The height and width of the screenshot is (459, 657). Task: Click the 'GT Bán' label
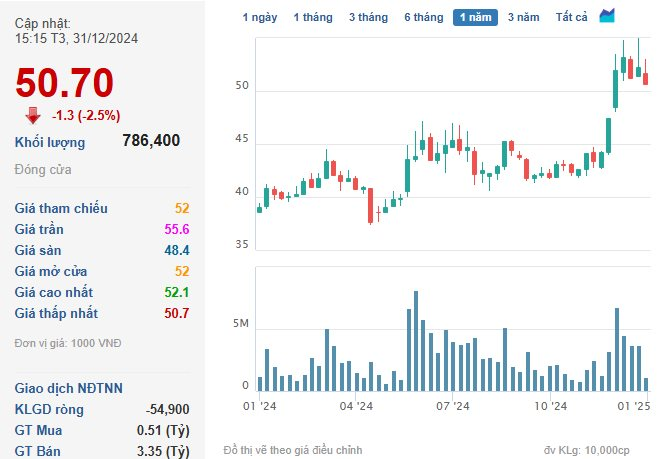(37, 451)
